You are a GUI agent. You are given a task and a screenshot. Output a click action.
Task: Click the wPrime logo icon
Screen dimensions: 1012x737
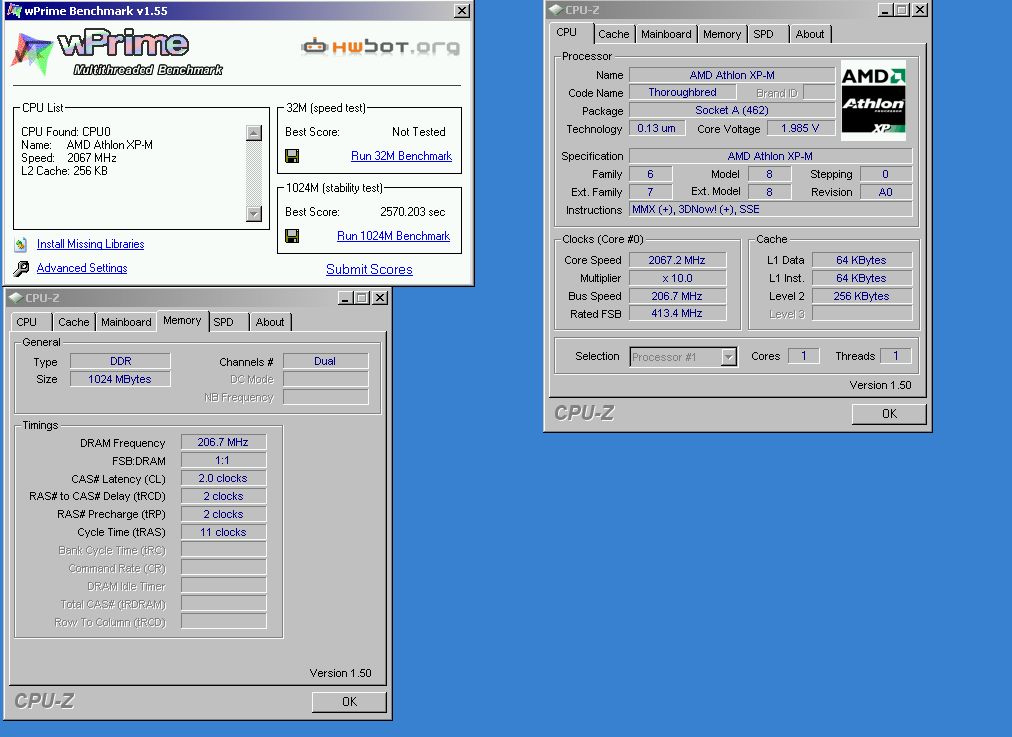32,53
